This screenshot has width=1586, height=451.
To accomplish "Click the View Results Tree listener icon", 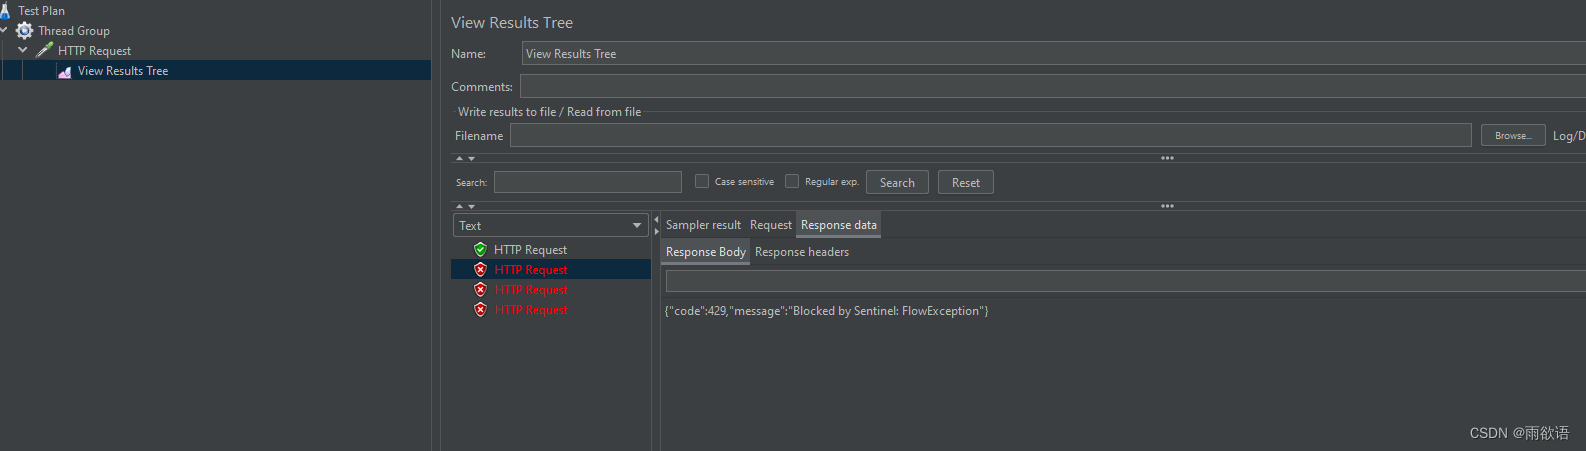I will pyautogui.click(x=65, y=71).
